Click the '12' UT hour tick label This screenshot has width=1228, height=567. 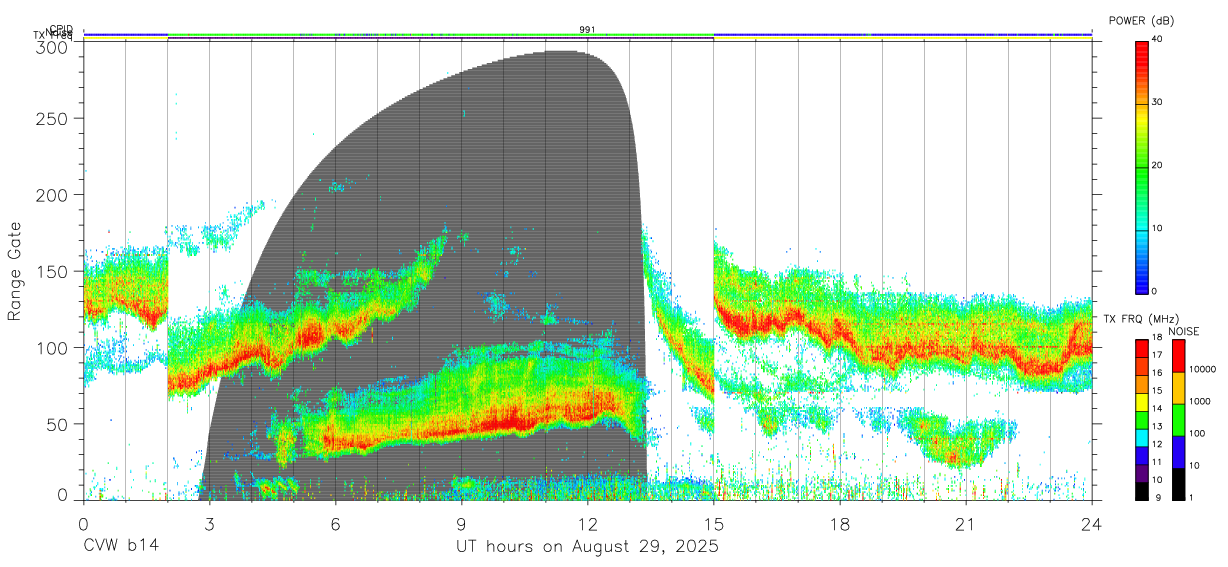coord(588,524)
